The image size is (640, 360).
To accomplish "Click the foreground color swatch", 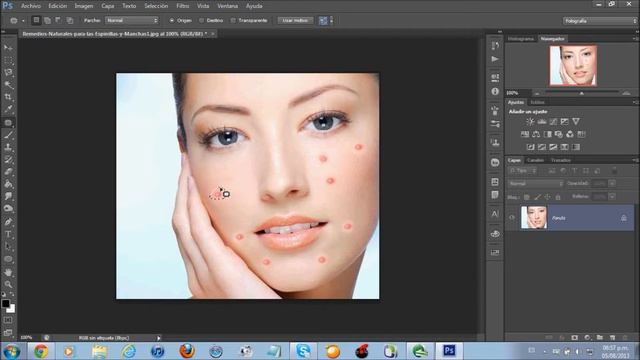I will tap(6, 304).
